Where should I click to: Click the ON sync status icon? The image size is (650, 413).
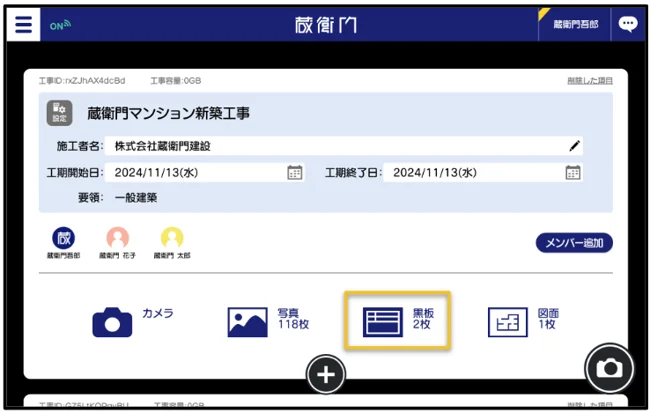pos(60,25)
